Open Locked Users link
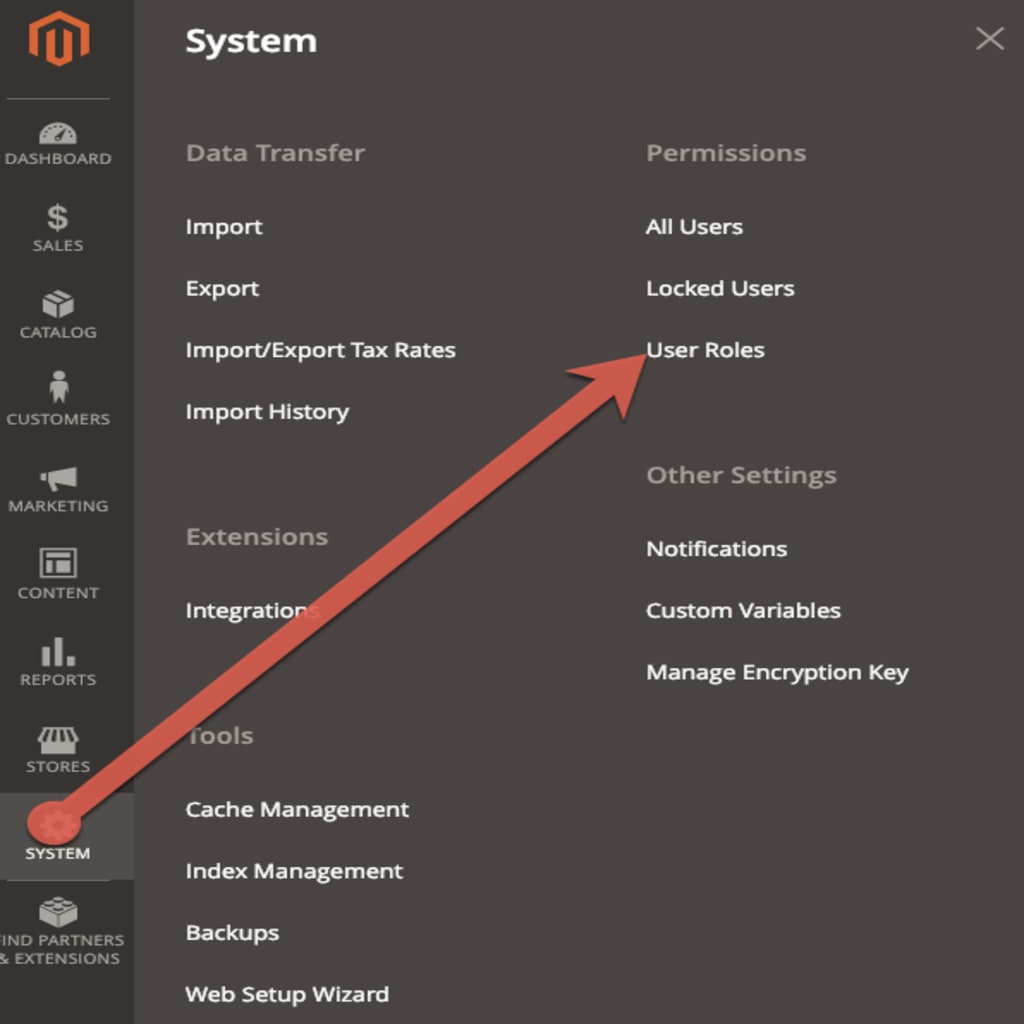 (720, 288)
